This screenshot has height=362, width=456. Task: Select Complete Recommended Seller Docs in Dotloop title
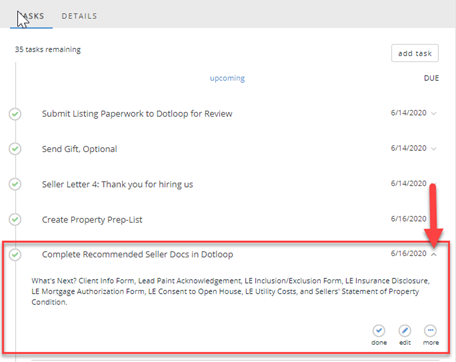pos(137,254)
